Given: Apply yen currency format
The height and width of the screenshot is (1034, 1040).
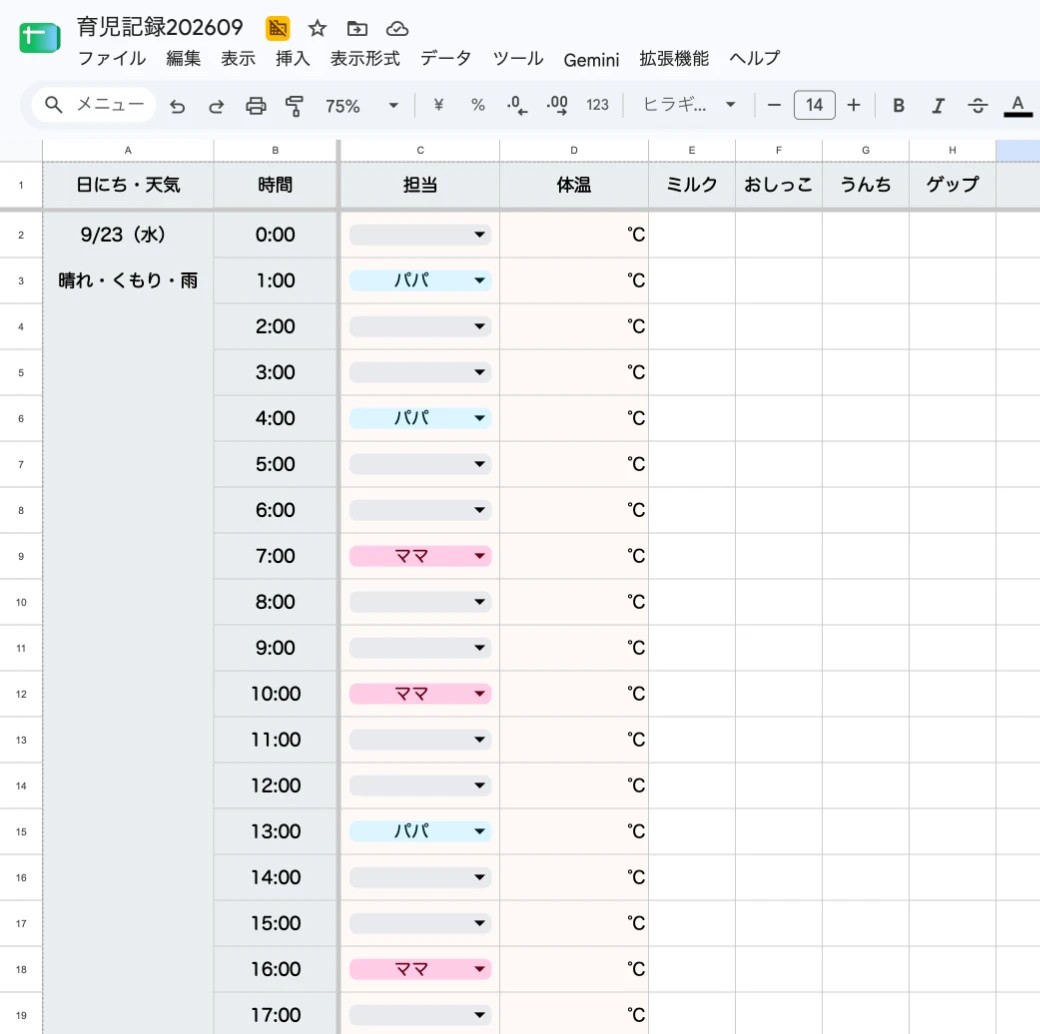Looking at the screenshot, I should tap(438, 105).
